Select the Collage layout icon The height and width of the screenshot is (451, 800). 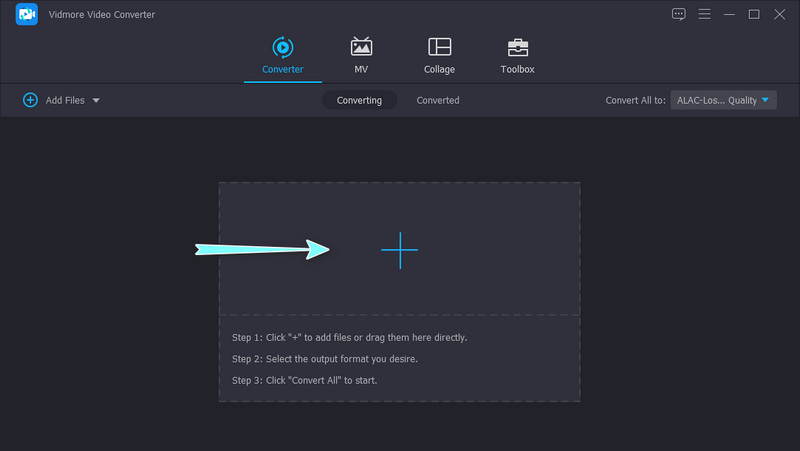(x=439, y=47)
